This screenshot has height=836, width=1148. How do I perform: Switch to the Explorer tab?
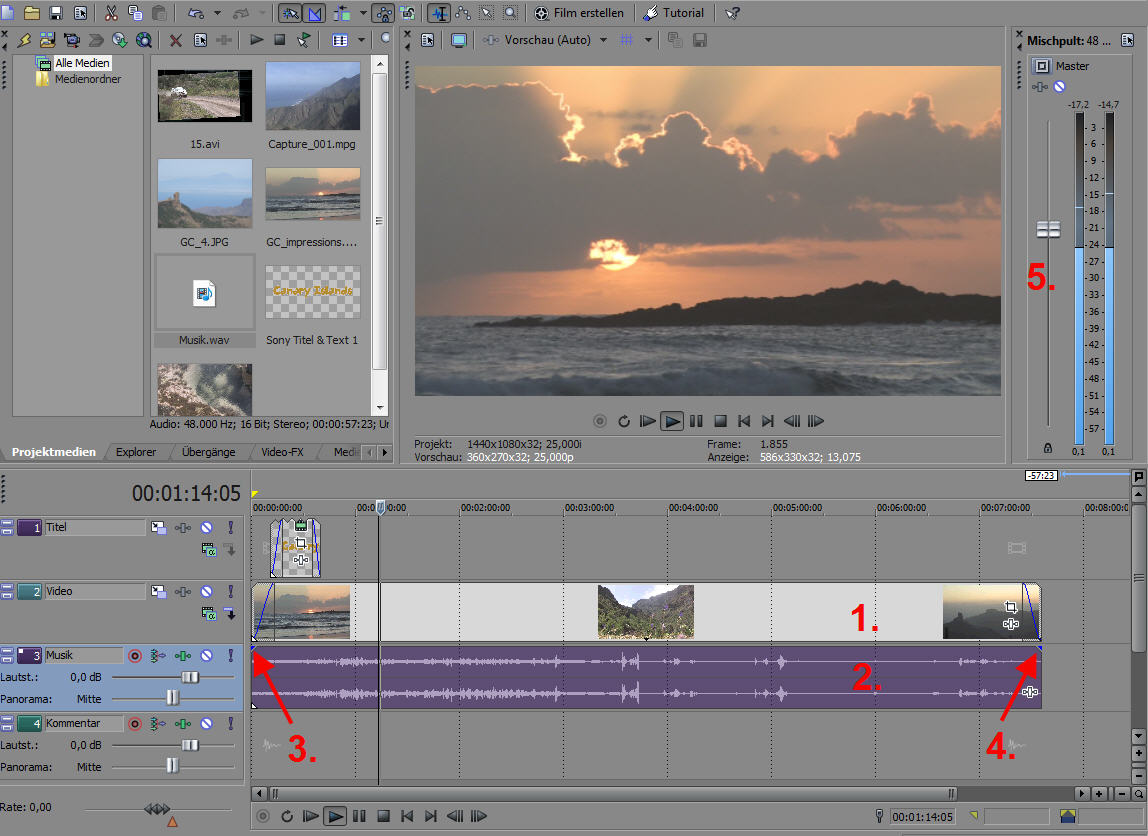135,451
